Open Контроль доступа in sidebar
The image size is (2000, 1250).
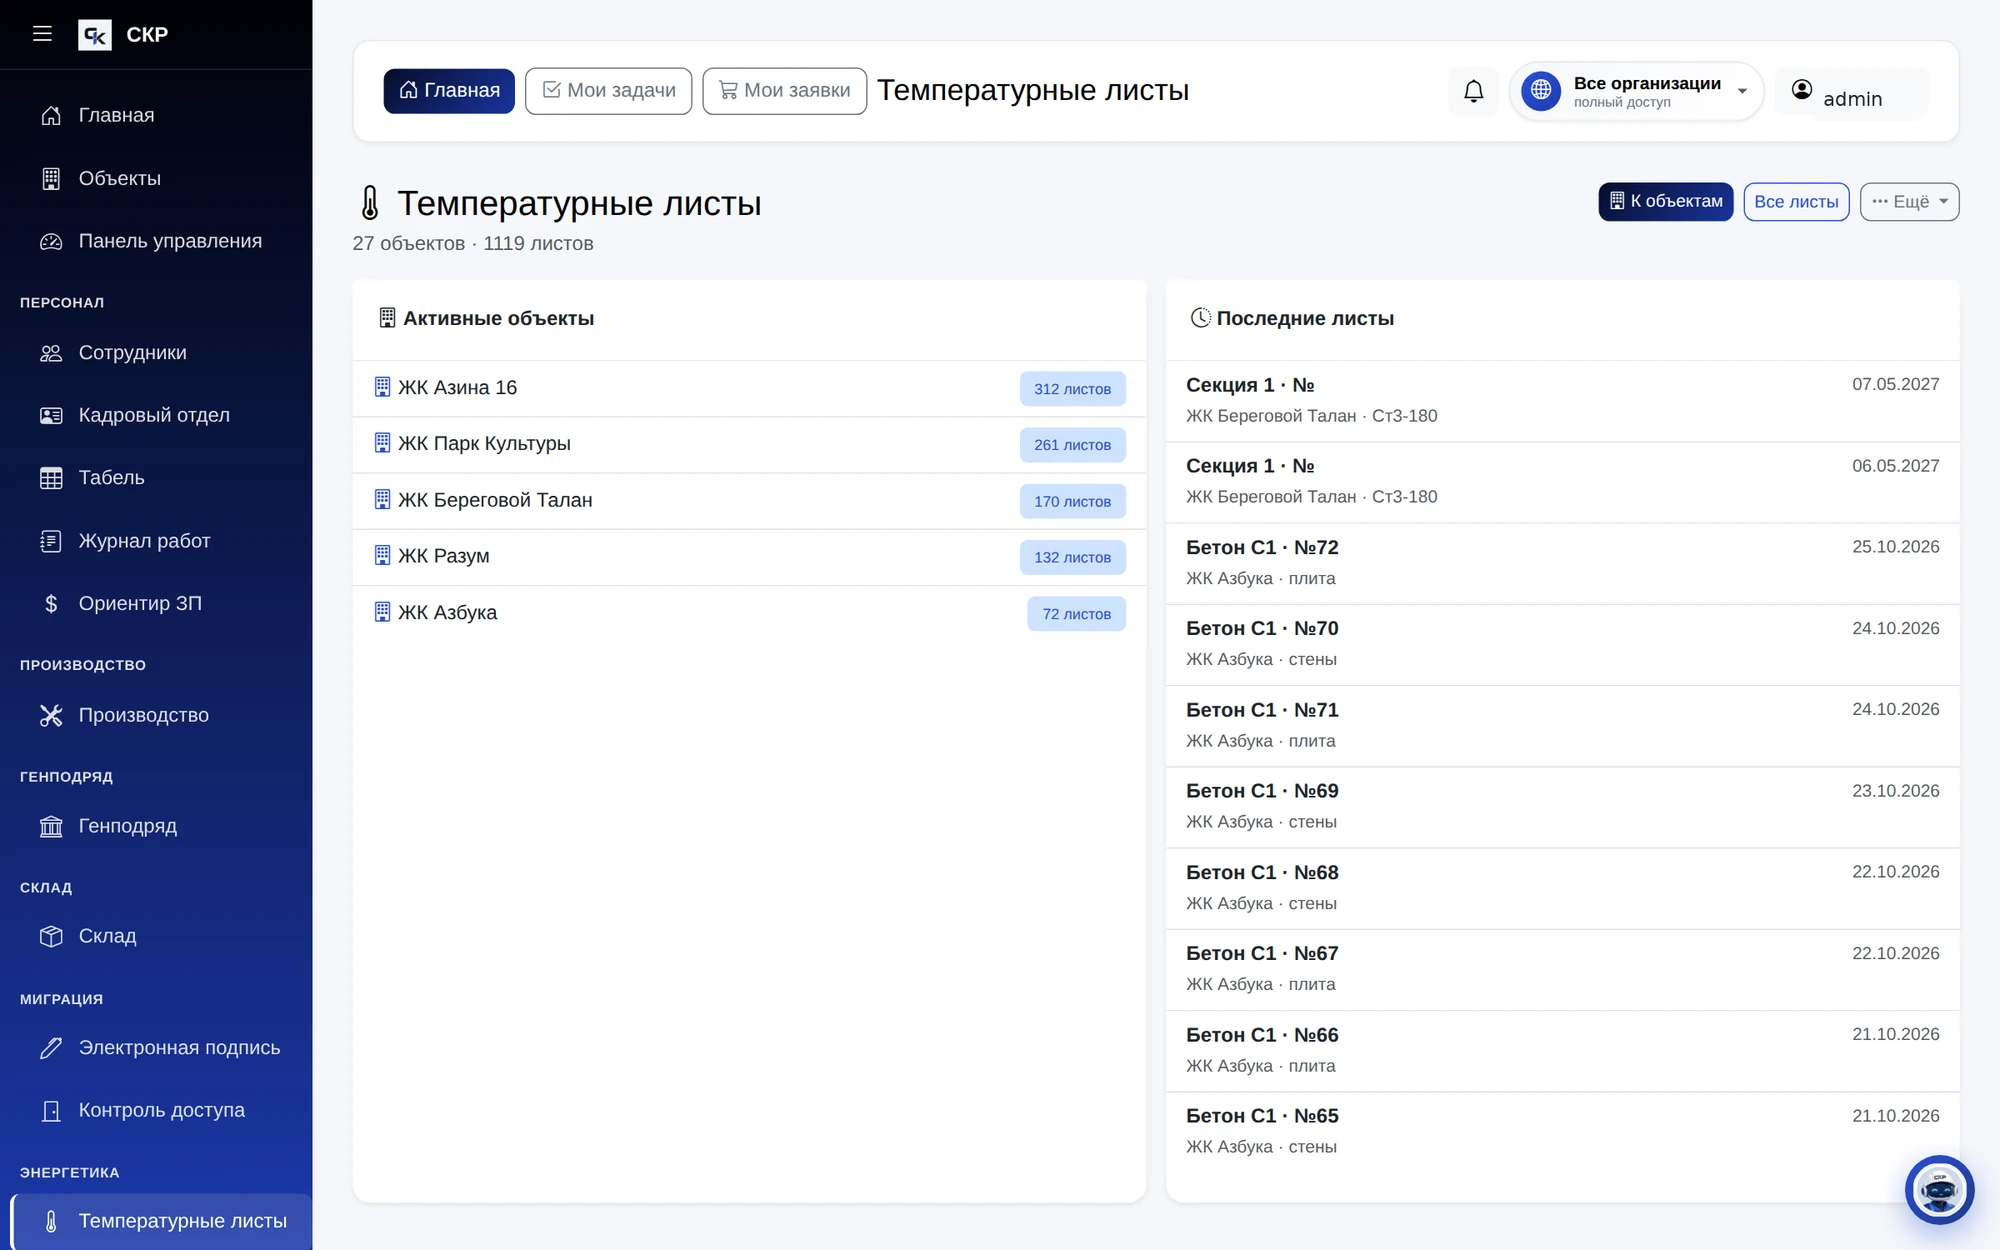[x=156, y=1111]
